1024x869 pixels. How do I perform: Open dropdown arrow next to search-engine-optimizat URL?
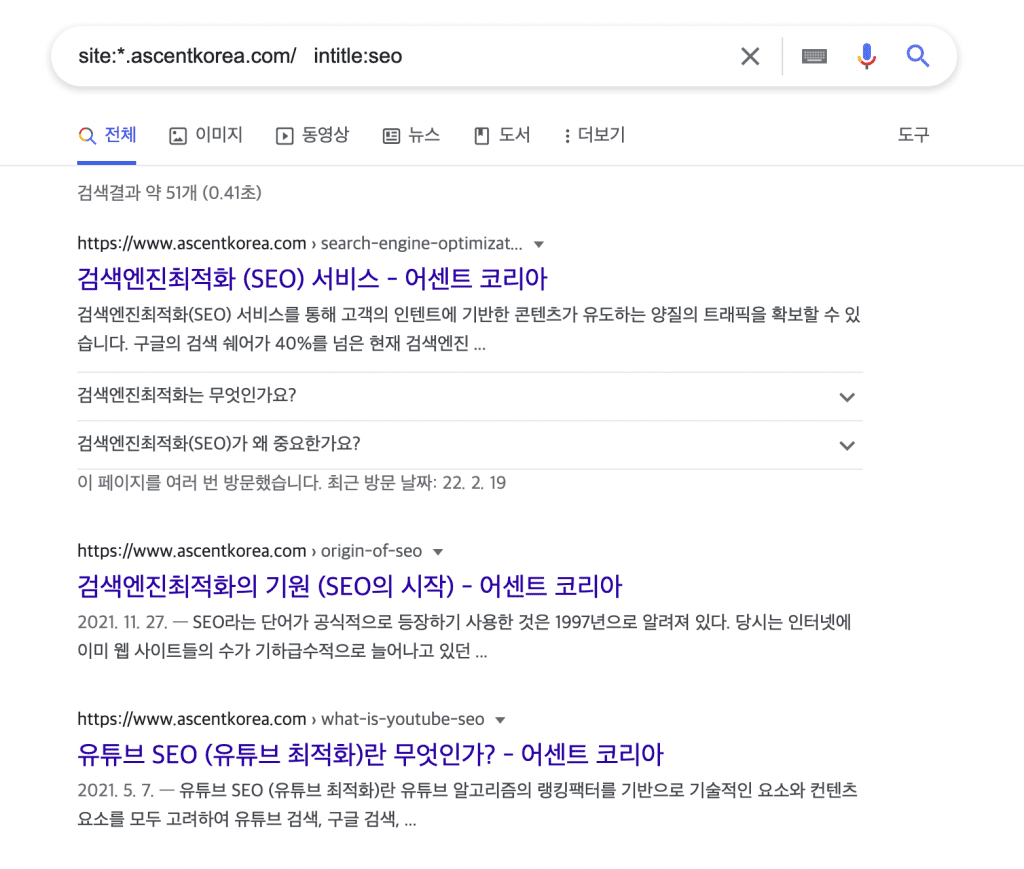coord(539,245)
